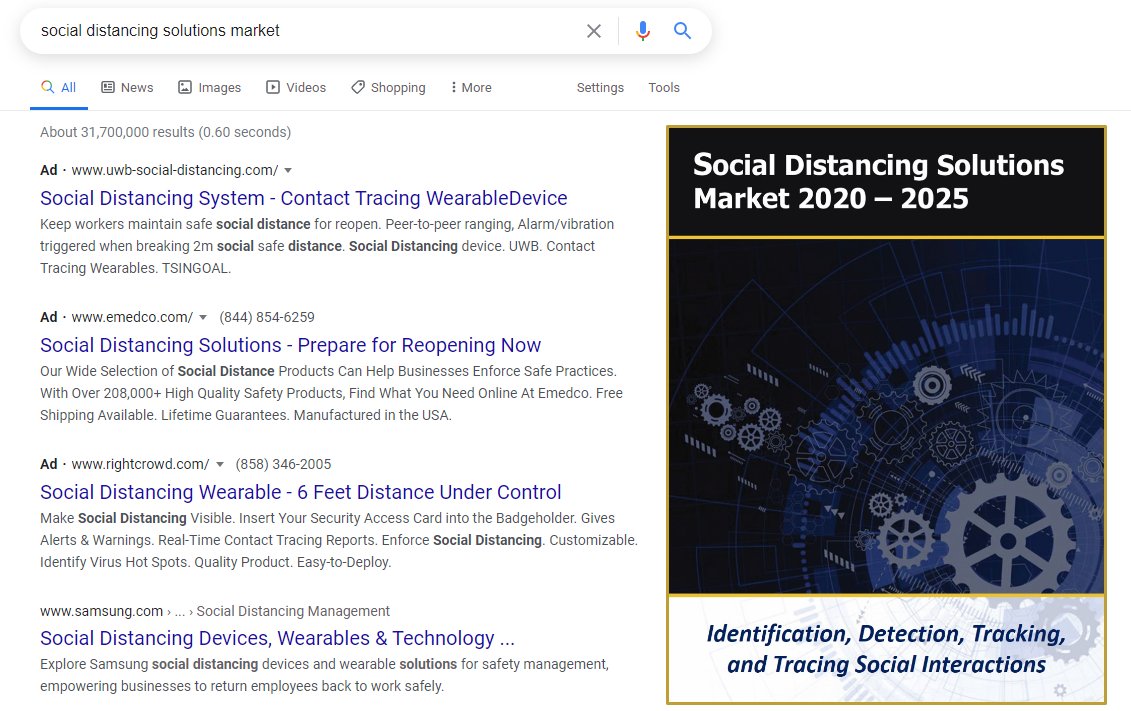Open search Settings
This screenshot has height=711, width=1131.
coord(600,87)
